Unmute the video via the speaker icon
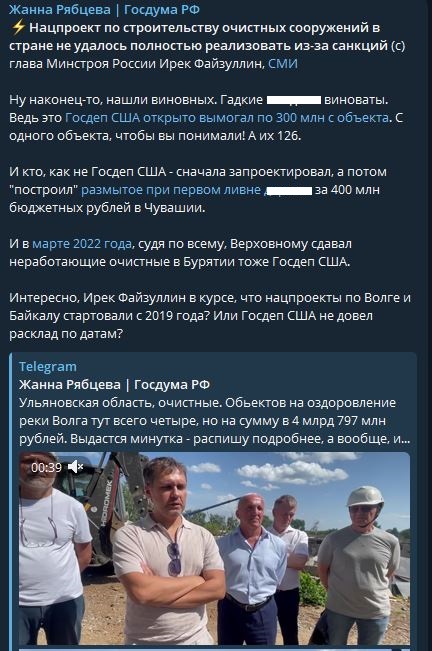This screenshot has width=432, height=651. point(76,467)
